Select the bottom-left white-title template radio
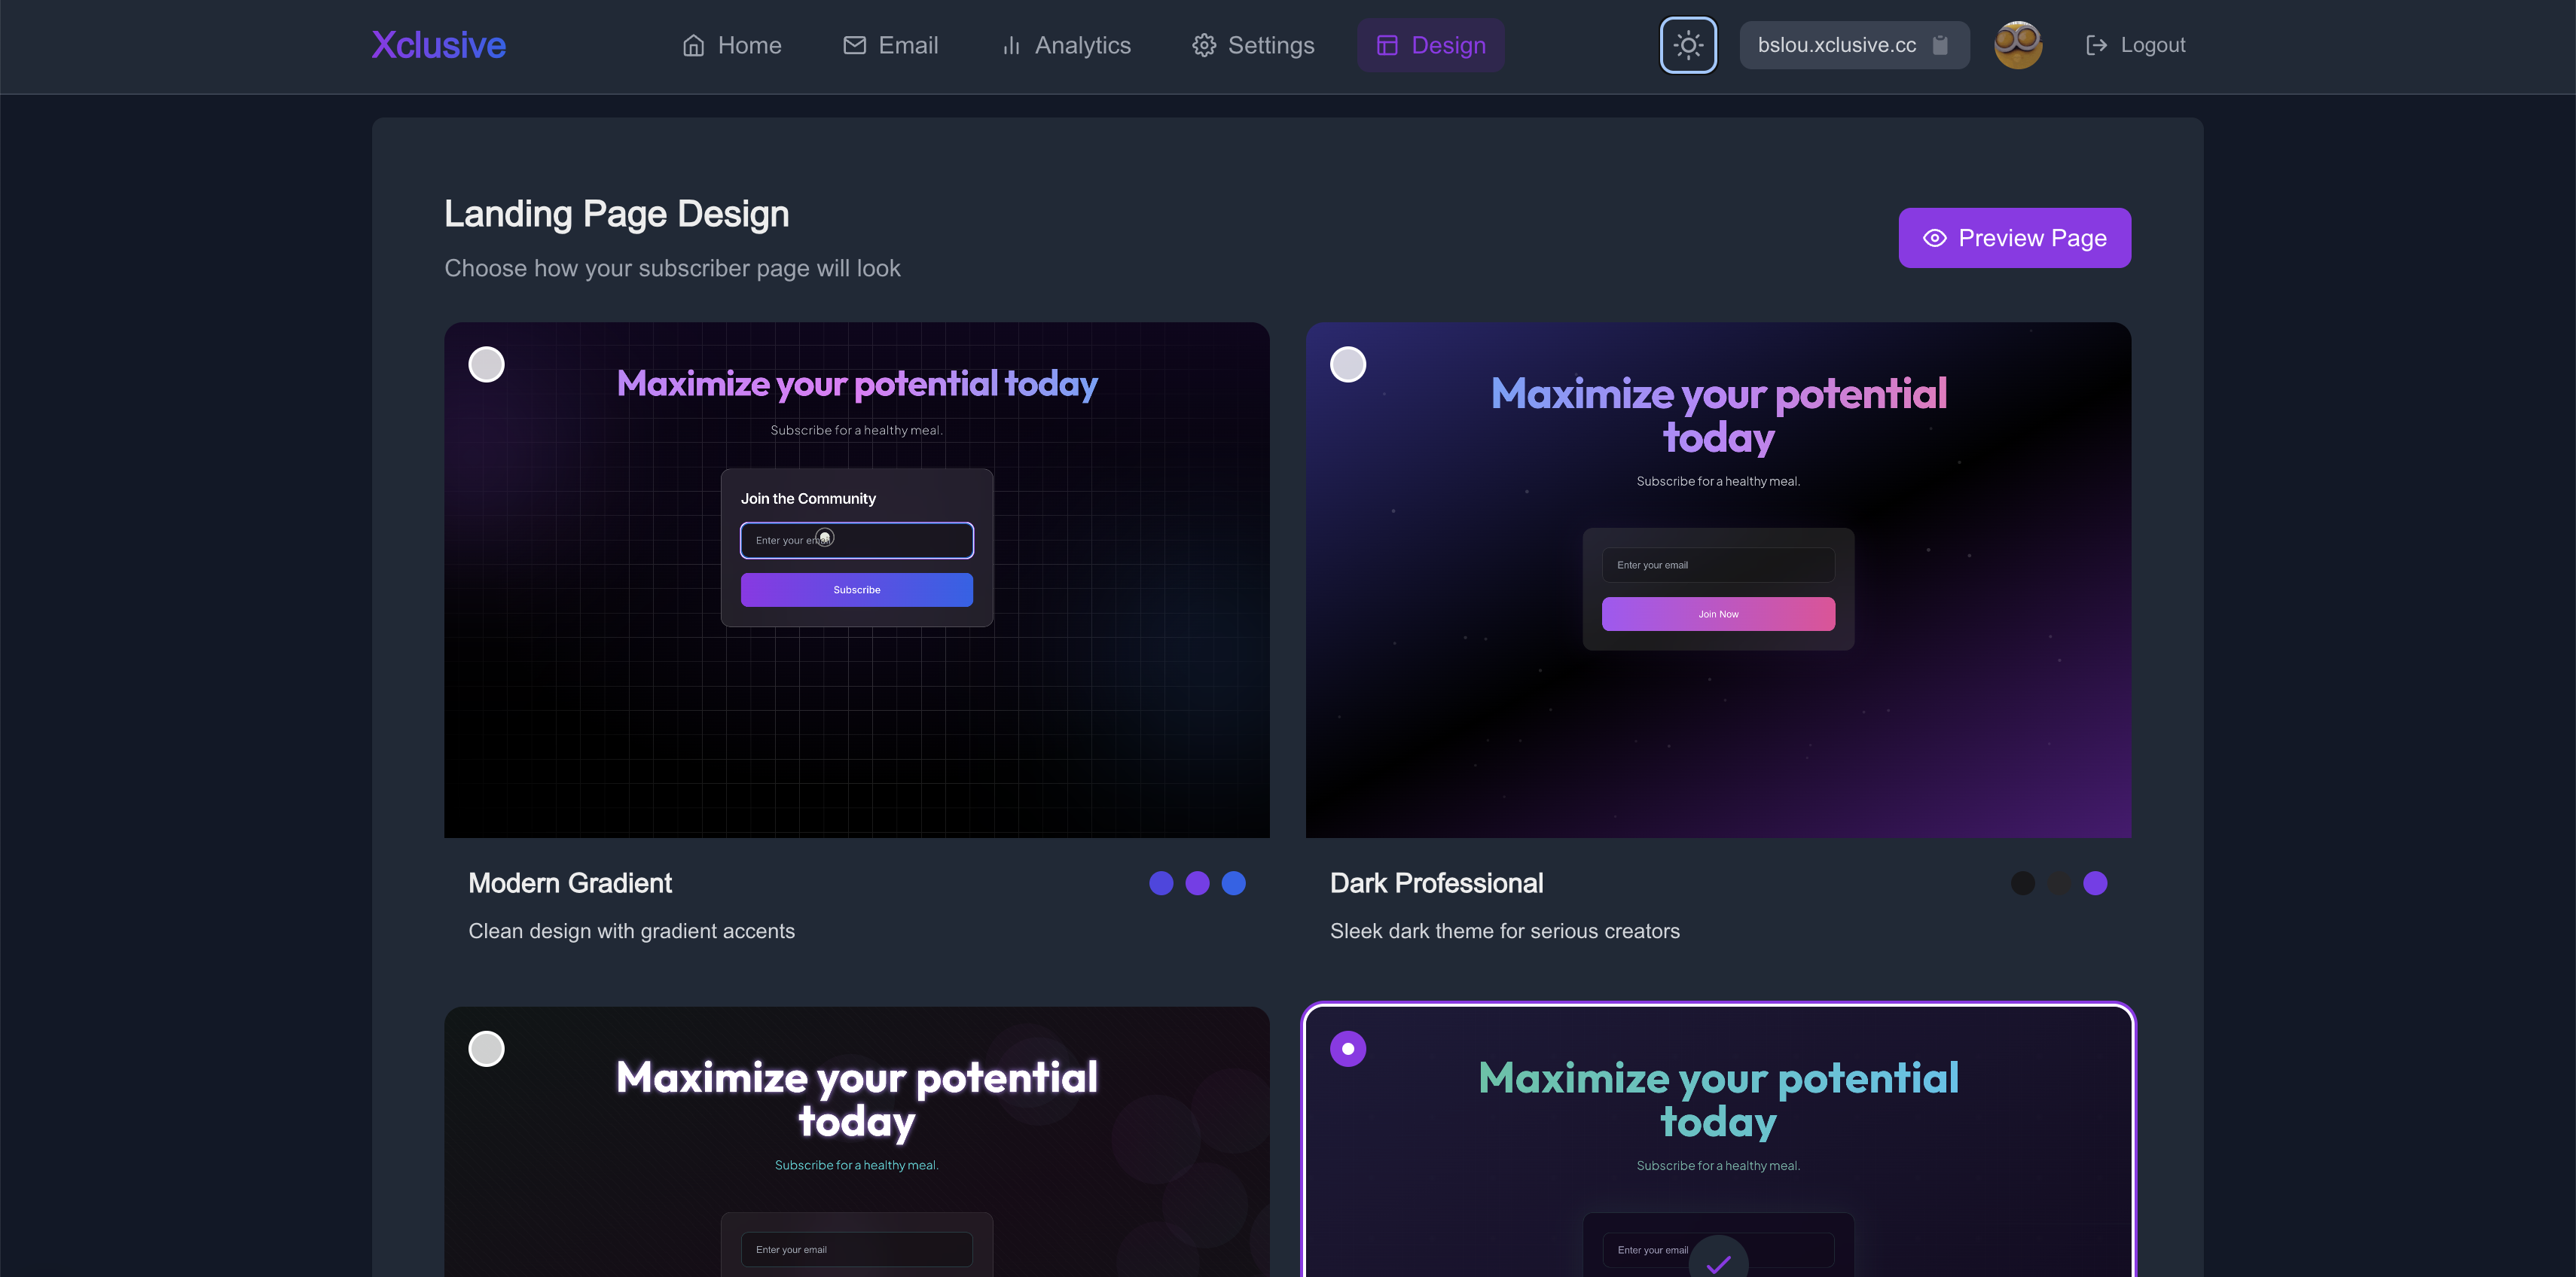Image resolution: width=2576 pixels, height=1277 pixels. (x=486, y=1049)
